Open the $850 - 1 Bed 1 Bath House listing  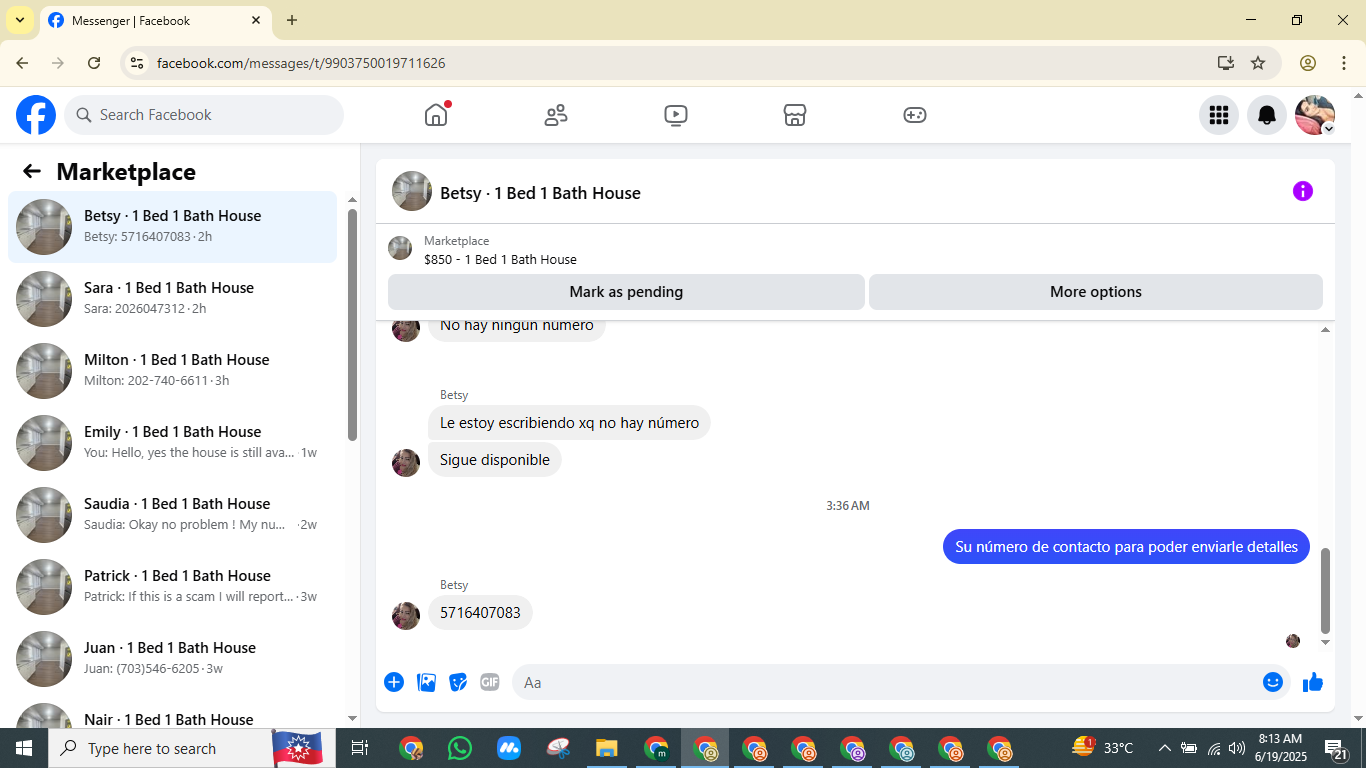500,259
